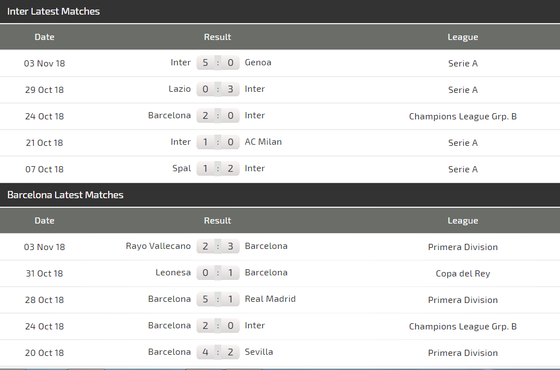Screen dimensions: 560x370
Task: Click the Rayo Vallecano team name
Action: pos(158,246)
